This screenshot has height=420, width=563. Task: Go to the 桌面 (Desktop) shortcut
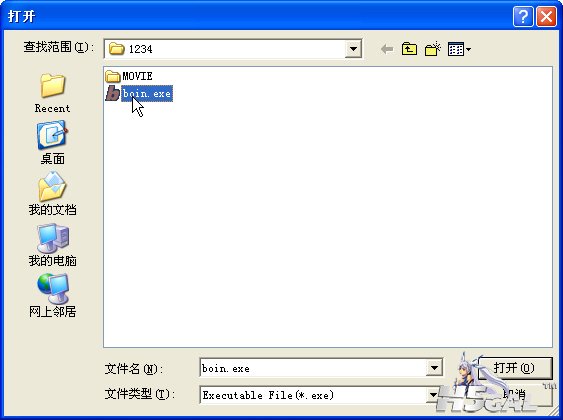pos(52,143)
